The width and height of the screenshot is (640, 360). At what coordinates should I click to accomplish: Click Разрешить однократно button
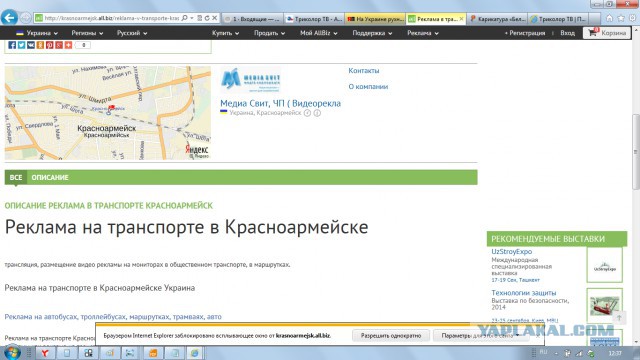pyautogui.click(x=391, y=336)
